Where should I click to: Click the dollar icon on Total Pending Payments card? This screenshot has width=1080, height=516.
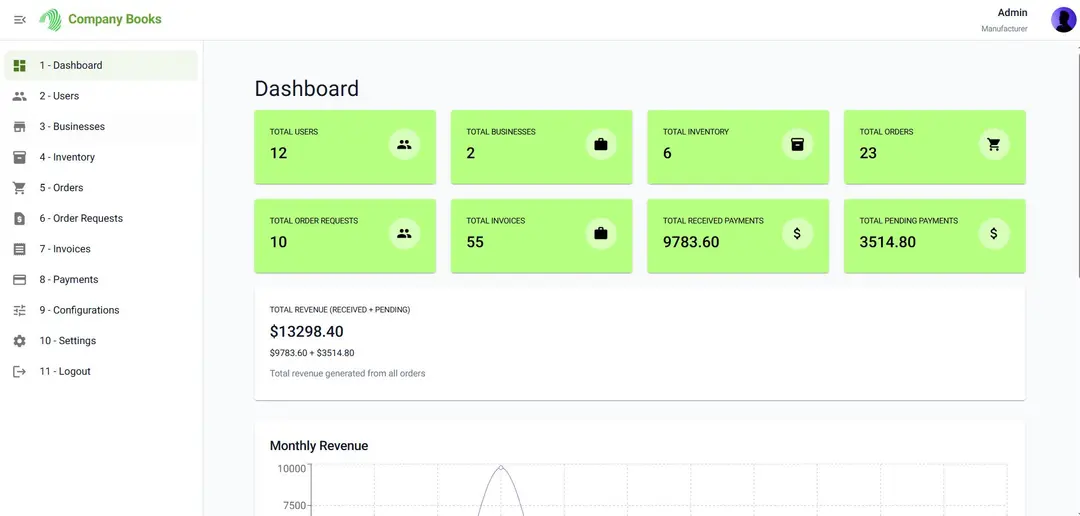(994, 234)
